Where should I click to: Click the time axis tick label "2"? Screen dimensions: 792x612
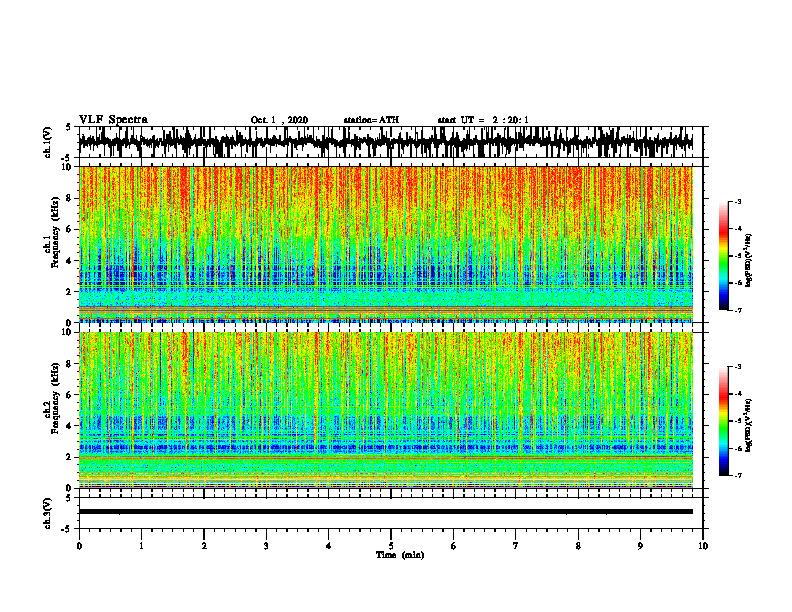[204, 546]
